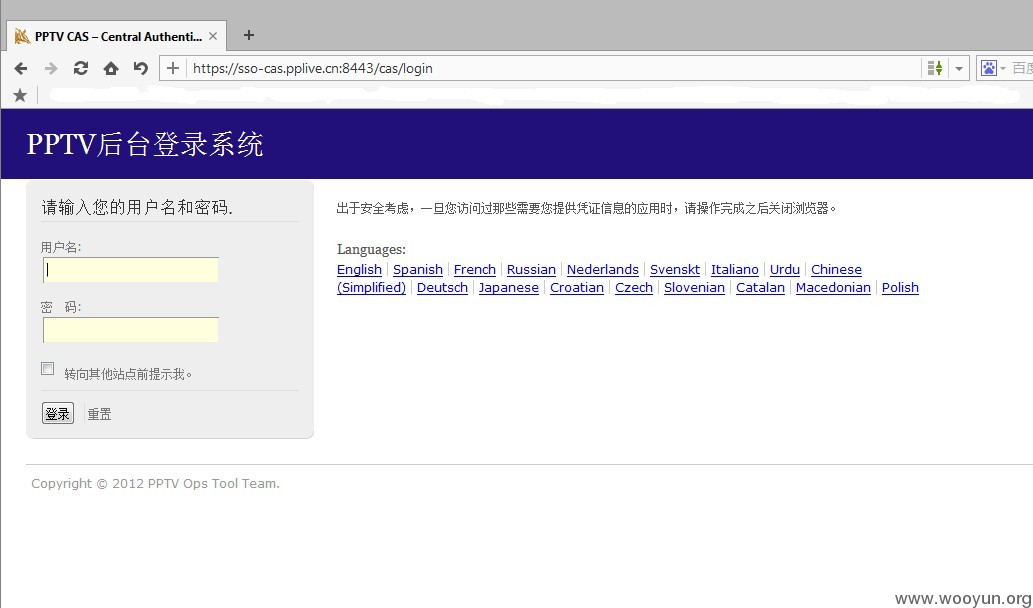Click the 重置 reset button

[x=99, y=414]
